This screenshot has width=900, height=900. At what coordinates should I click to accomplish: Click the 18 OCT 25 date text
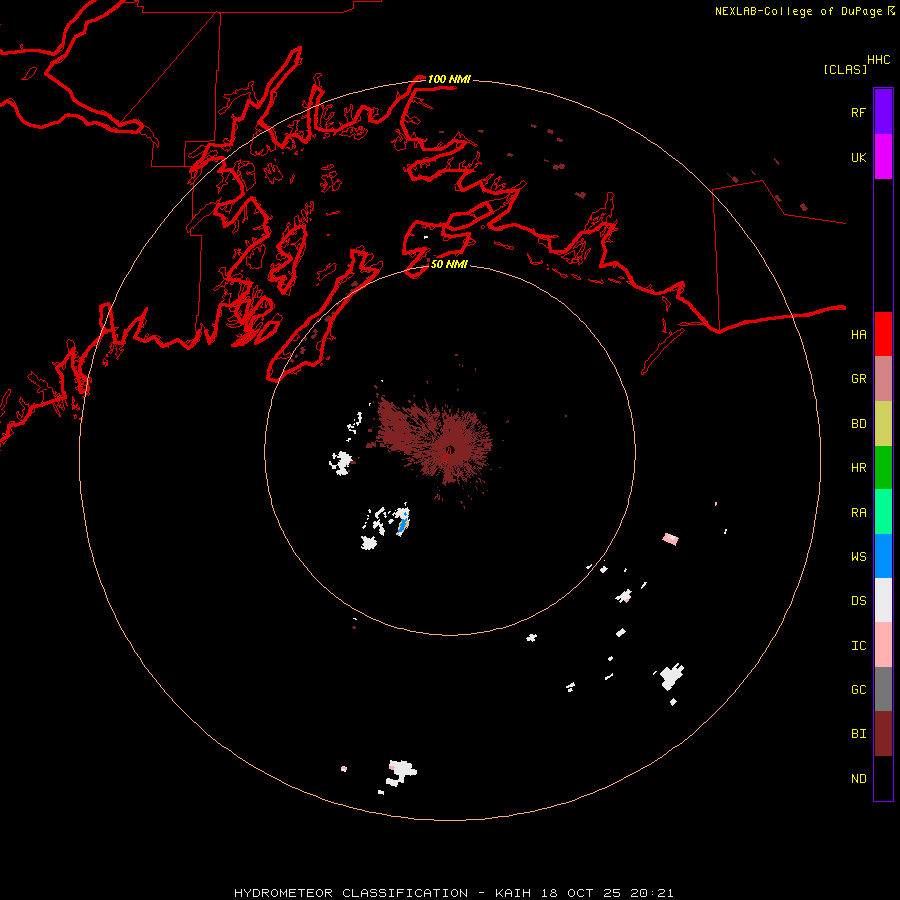tap(581, 893)
